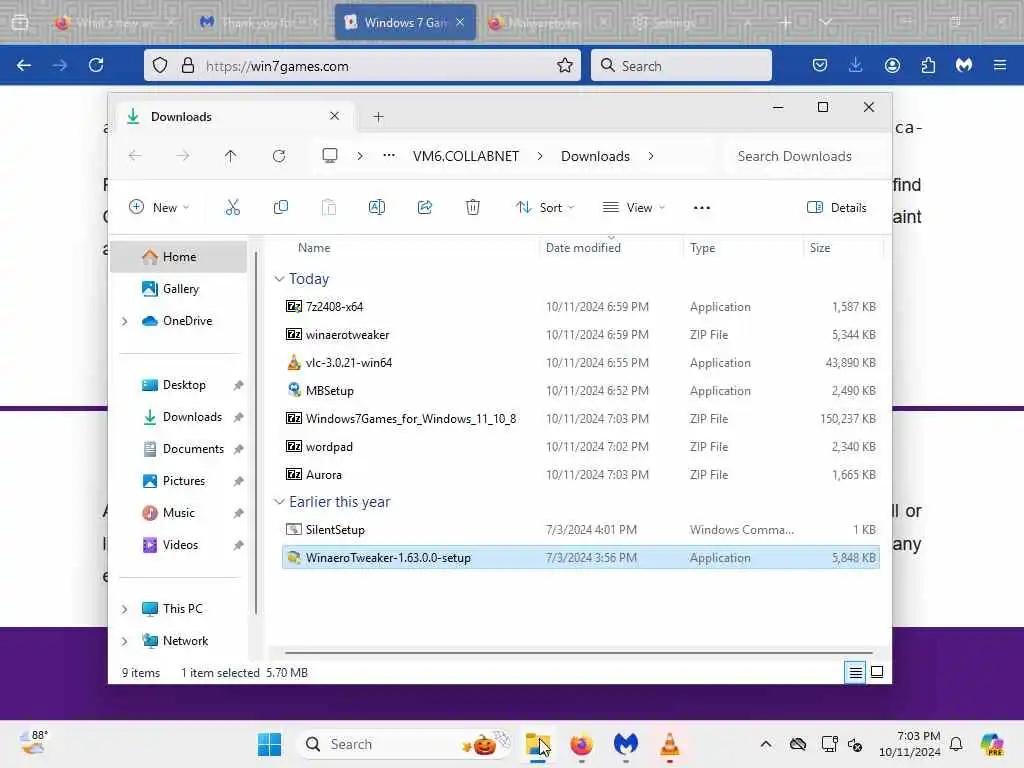Image resolution: width=1024 pixels, height=768 pixels.
Task: Click the Windows taskbar Search box
Action: (405, 744)
